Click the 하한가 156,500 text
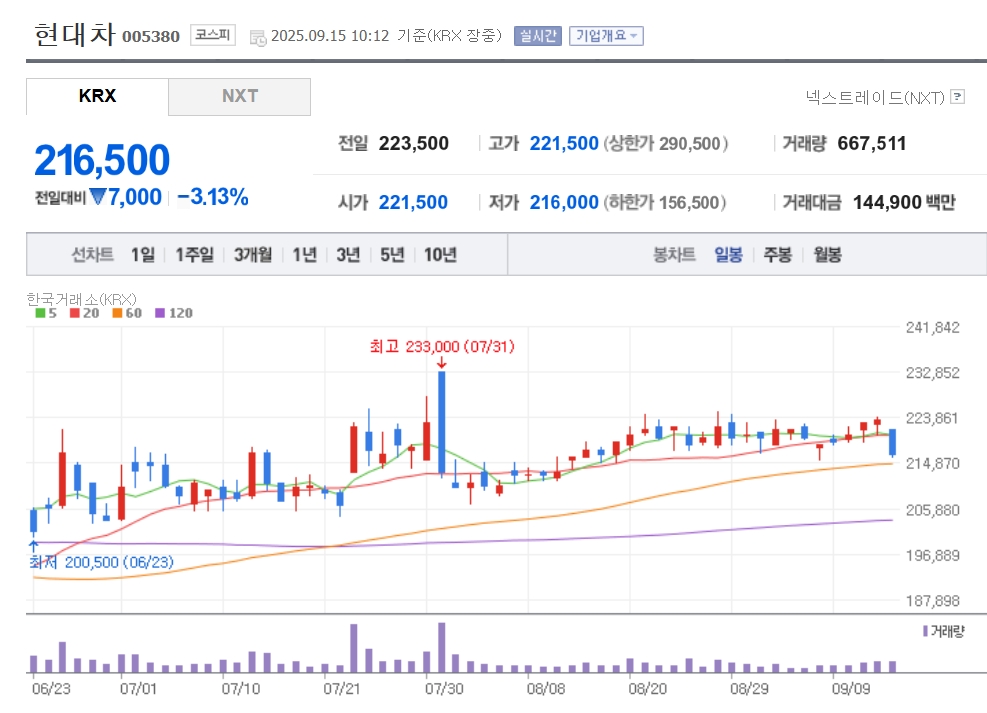Screen dimensions: 987x713 click(665, 202)
